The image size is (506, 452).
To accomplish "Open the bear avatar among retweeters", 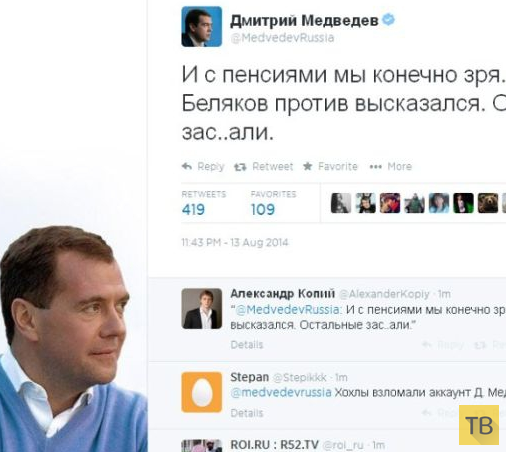I will click(x=488, y=203).
